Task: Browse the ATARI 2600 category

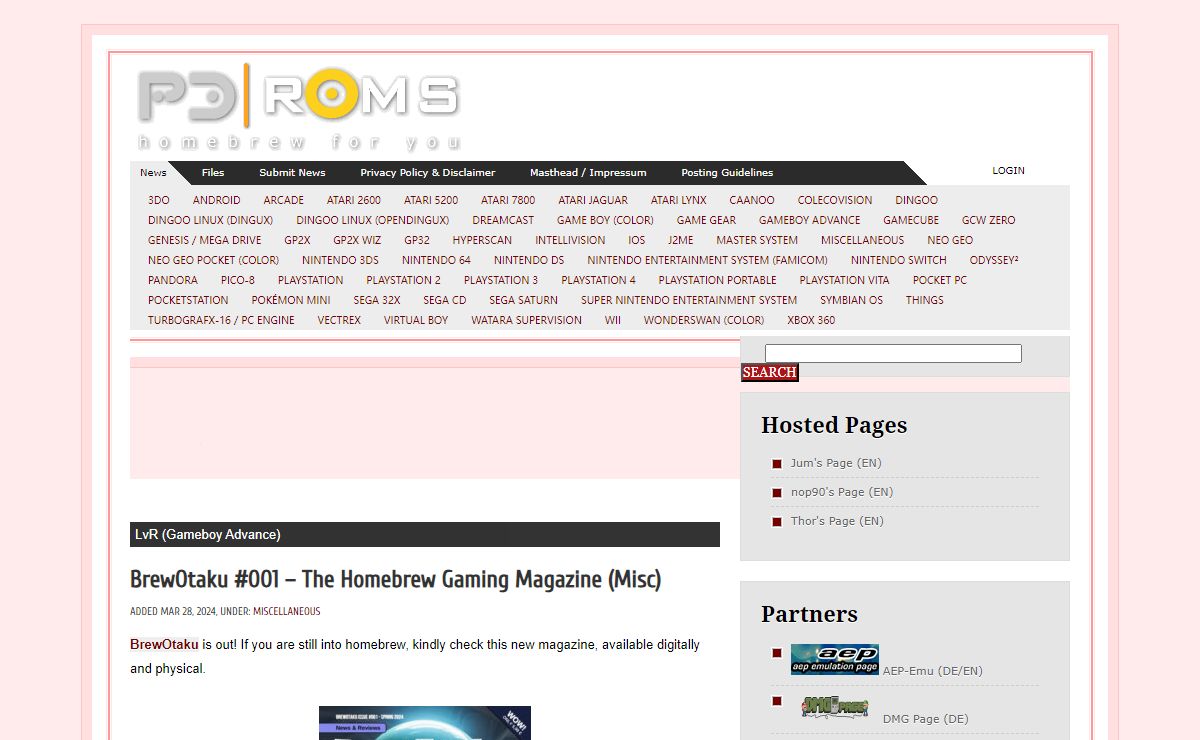Action: (x=353, y=200)
